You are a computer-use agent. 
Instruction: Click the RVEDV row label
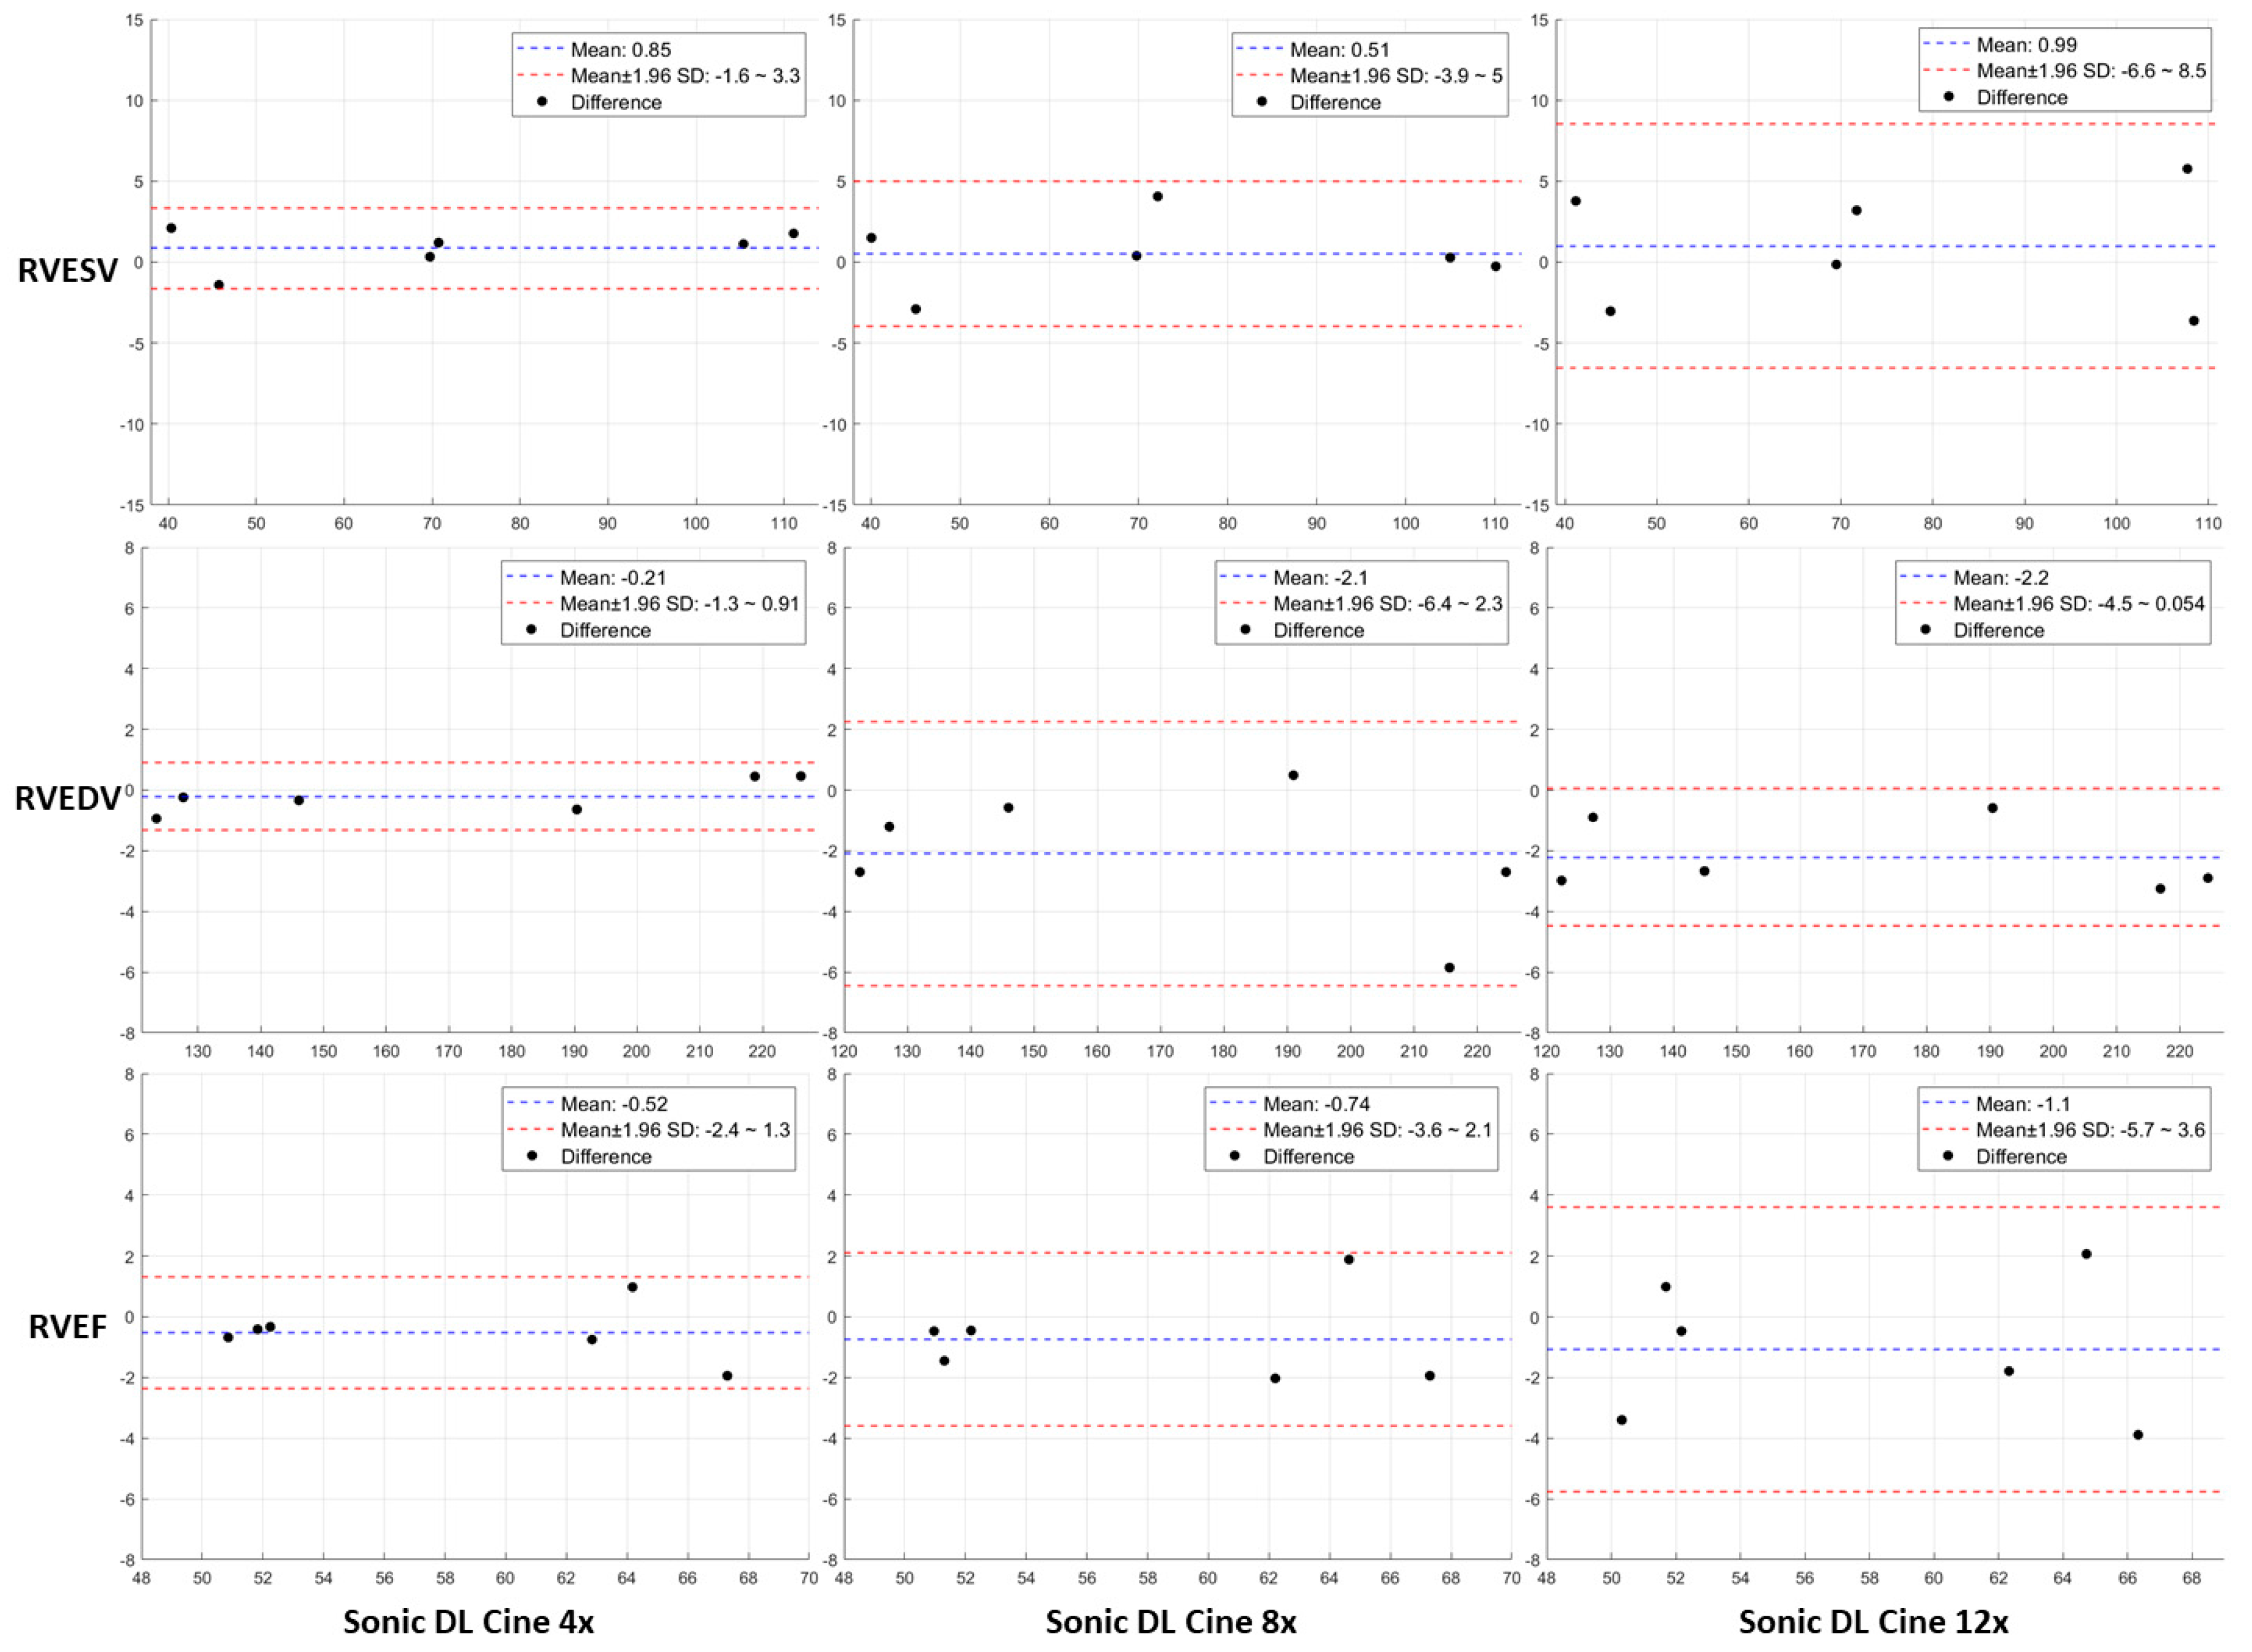pos(68,799)
